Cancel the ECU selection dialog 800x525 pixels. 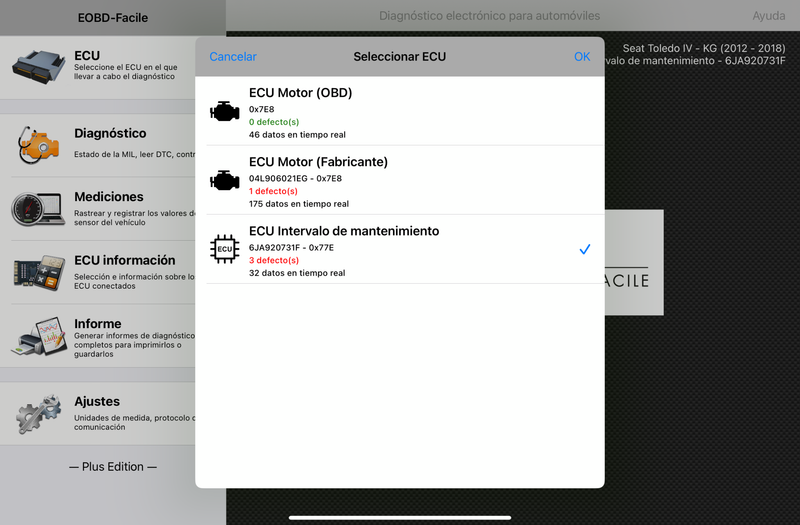click(x=233, y=57)
